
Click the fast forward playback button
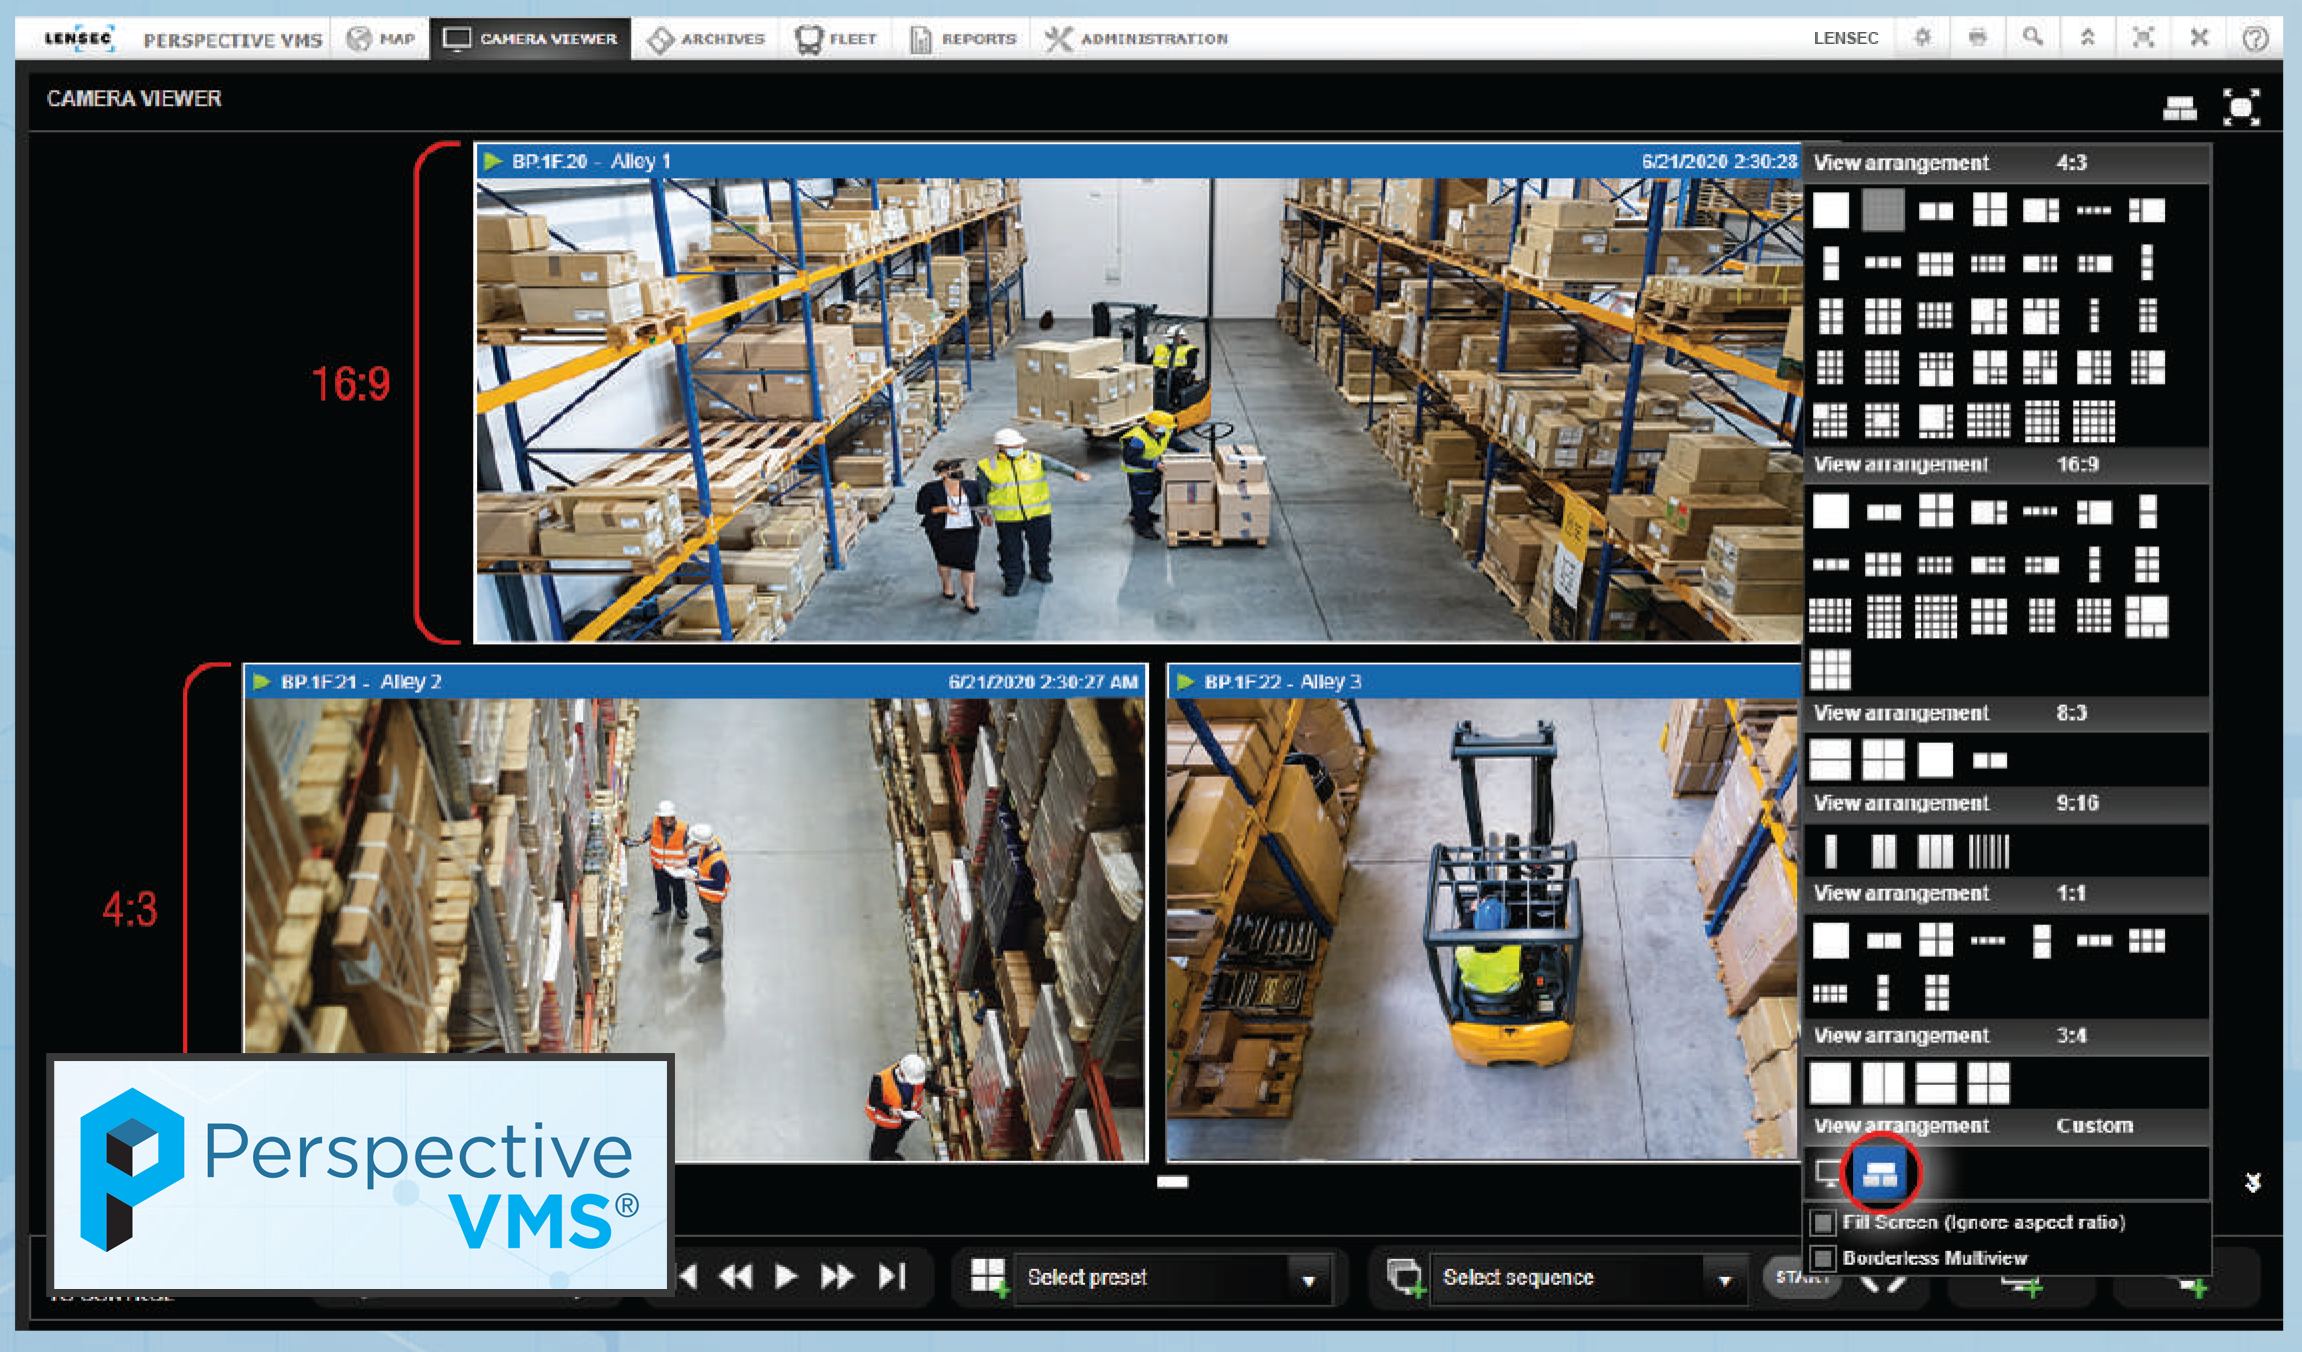point(837,1277)
